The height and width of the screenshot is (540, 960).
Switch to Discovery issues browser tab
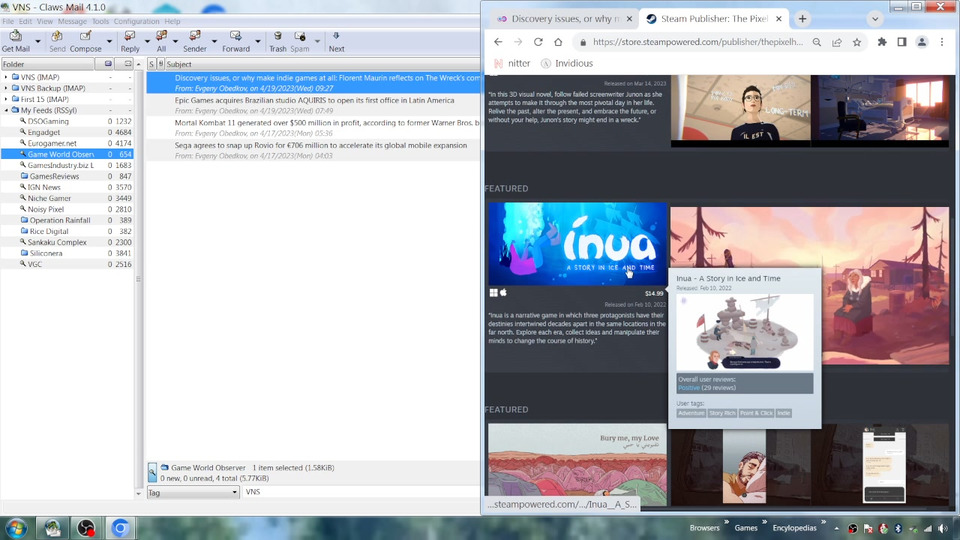point(564,19)
